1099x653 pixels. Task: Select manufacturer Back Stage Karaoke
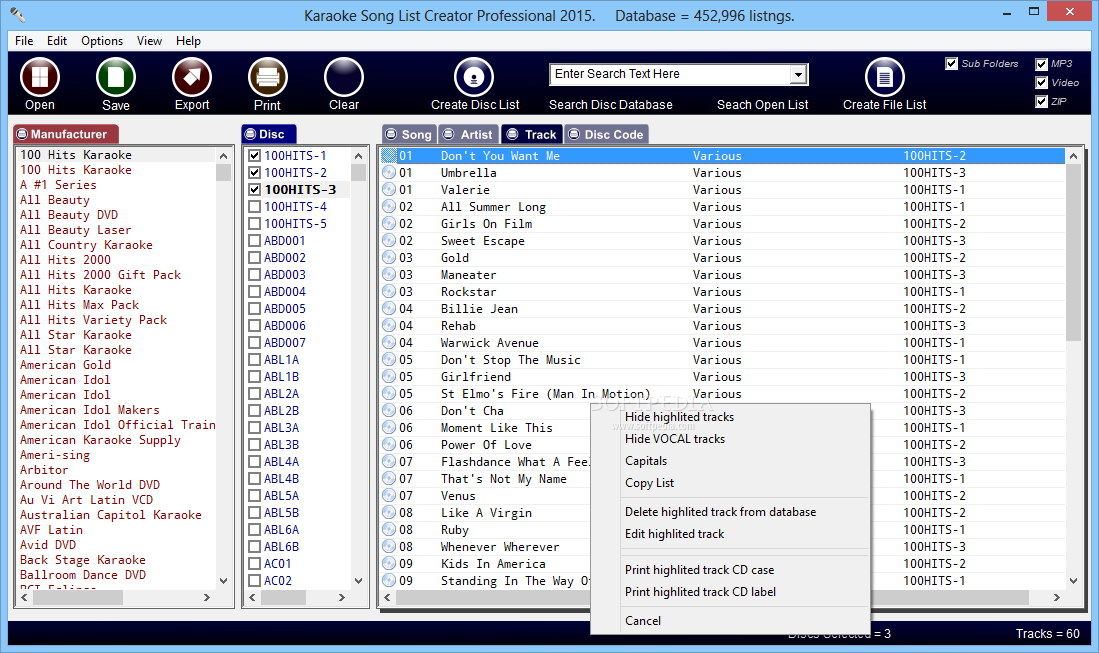click(83, 560)
